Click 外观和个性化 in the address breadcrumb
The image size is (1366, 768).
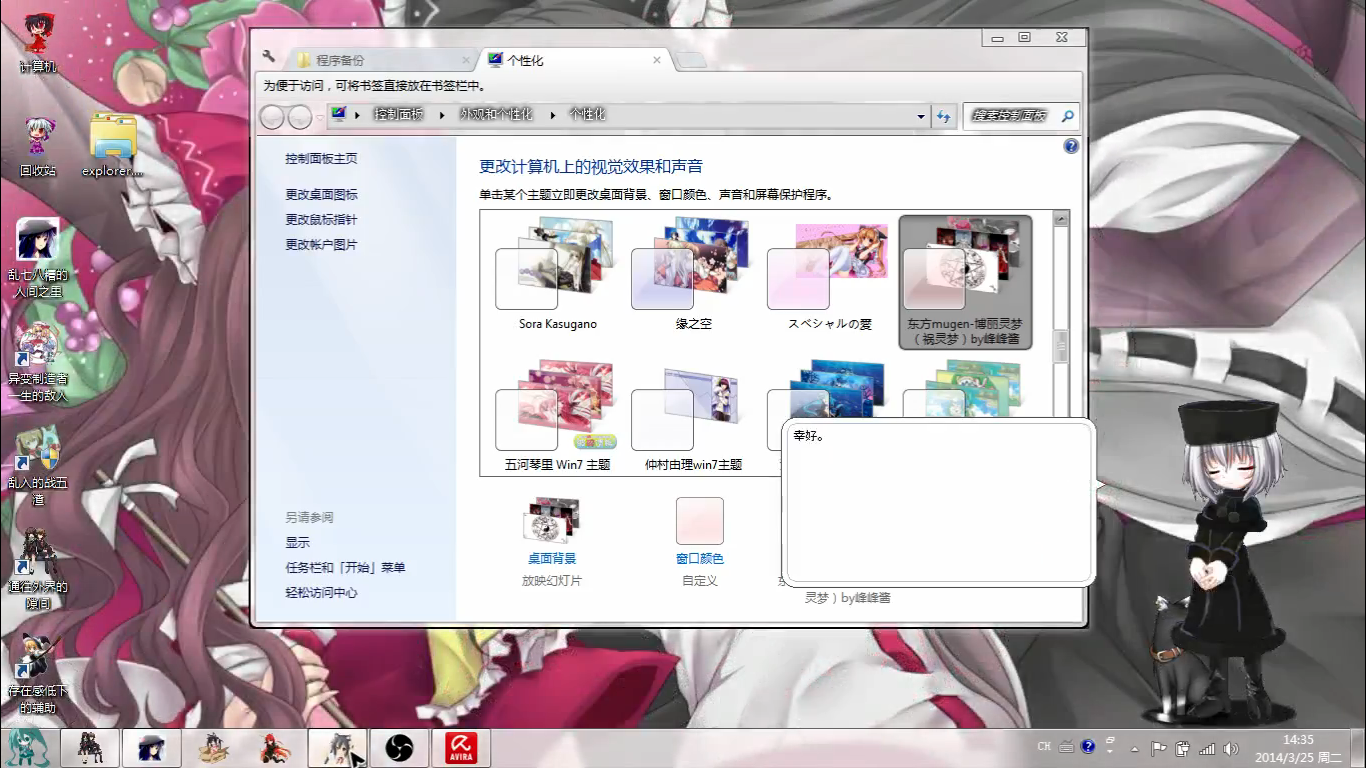[x=496, y=115]
